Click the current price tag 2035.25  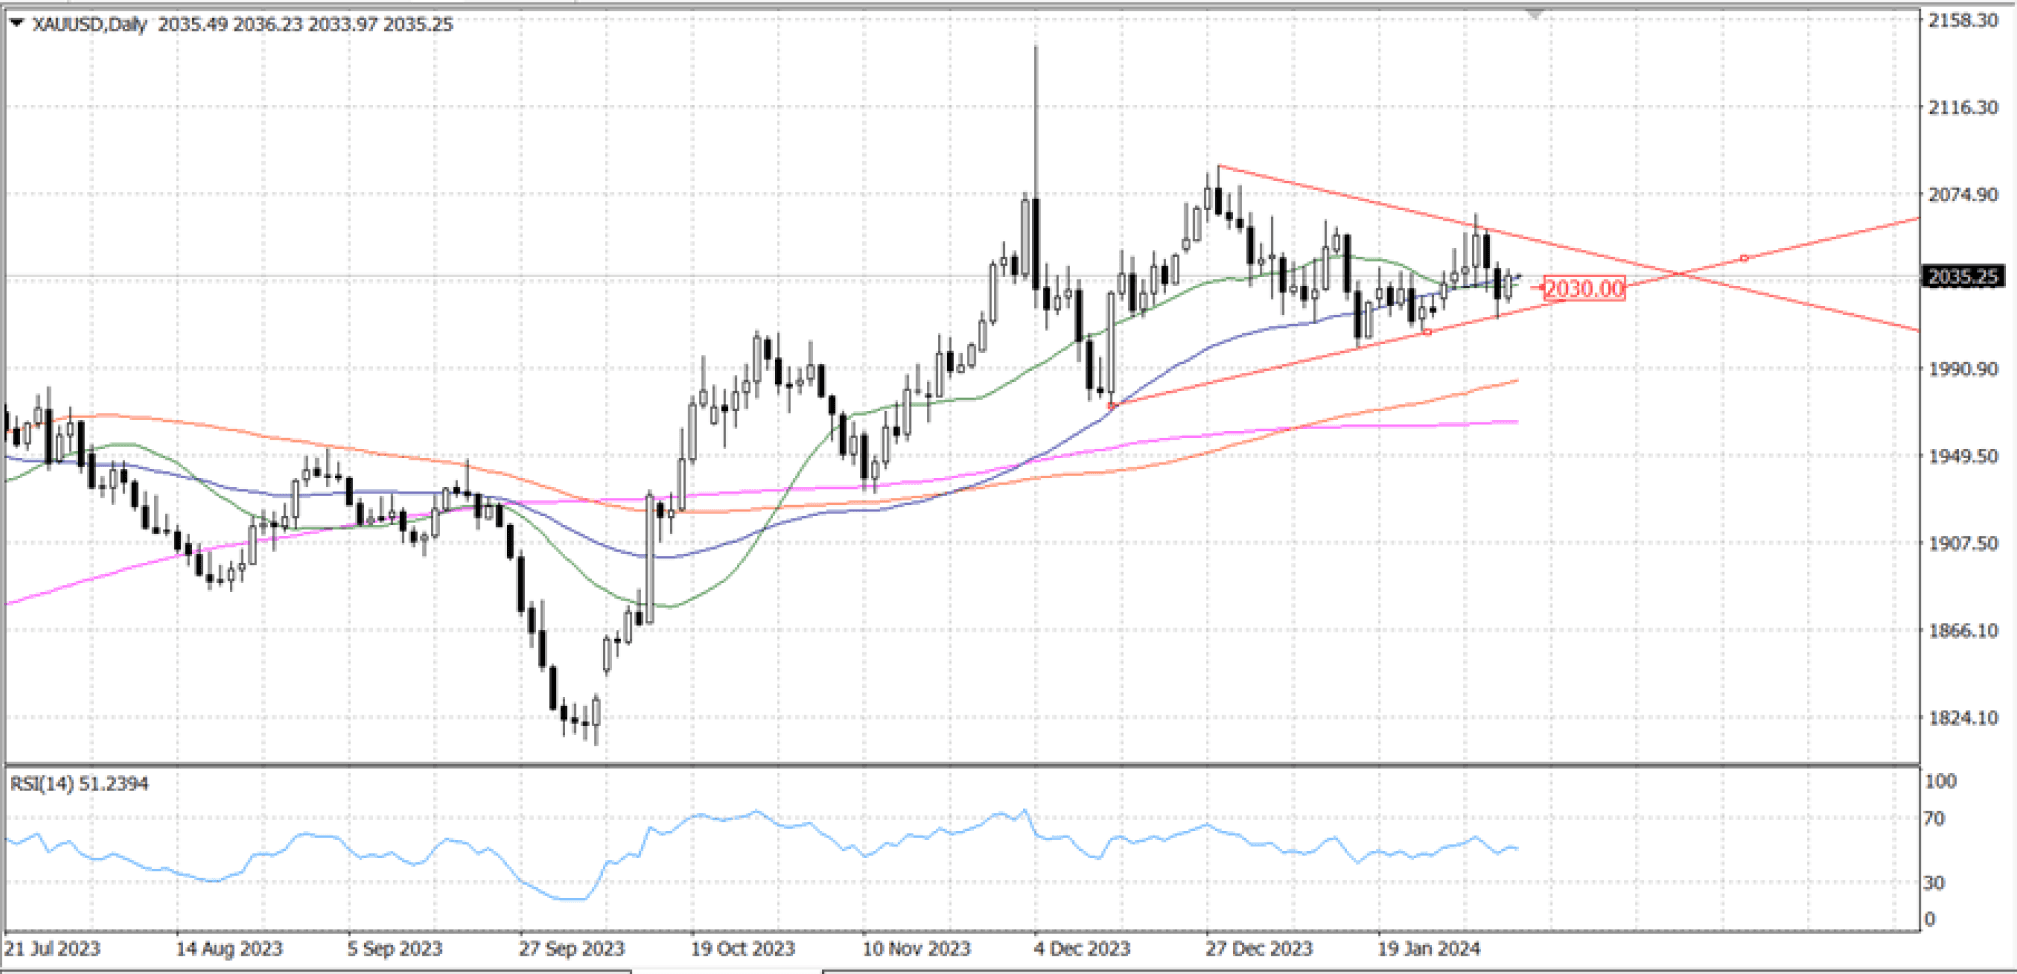click(1963, 277)
